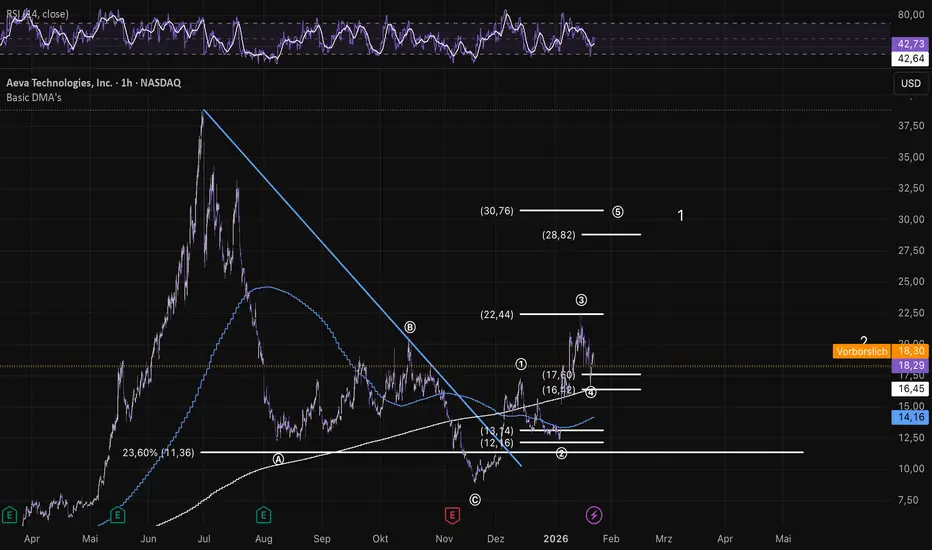Image resolution: width=932 pixels, height=550 pixels.
Task: Click the RSI indicator legend label
Action: pos(37,14)
